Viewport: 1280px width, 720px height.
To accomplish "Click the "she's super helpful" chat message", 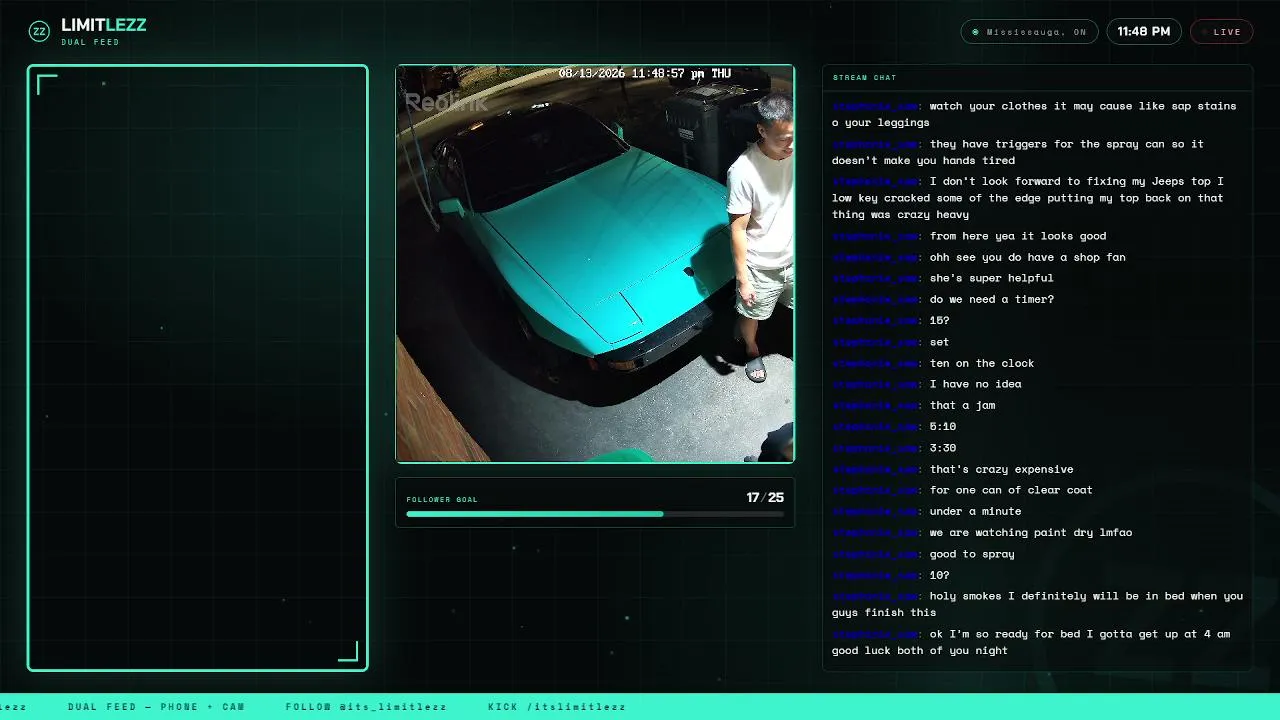I will point(1037,278).
